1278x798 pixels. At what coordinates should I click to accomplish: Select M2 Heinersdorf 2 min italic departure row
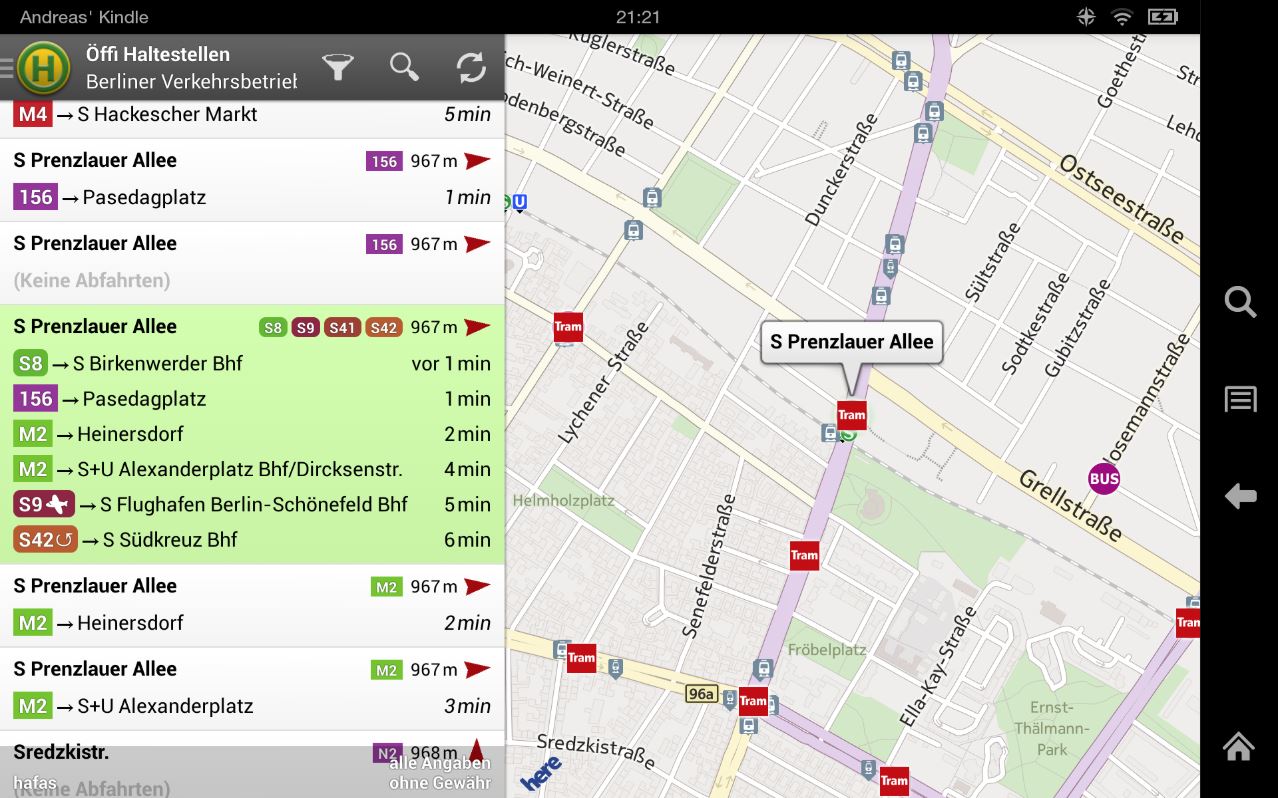pyautogui.click(x=252, y=623)
